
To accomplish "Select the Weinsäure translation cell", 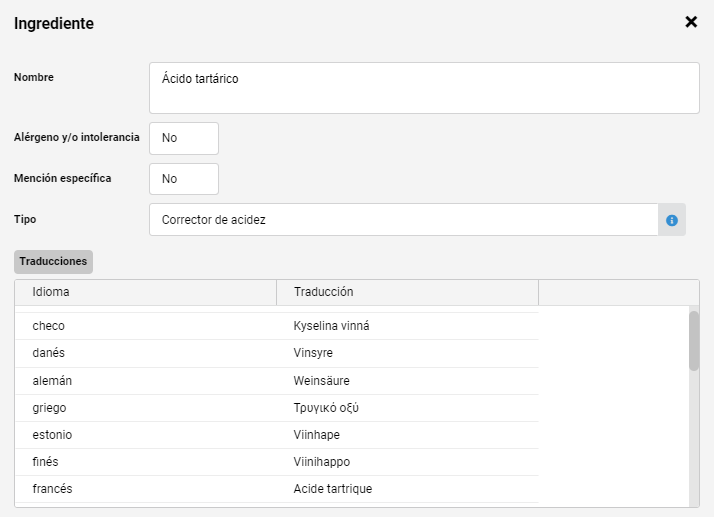I will (x=408, y=381).
